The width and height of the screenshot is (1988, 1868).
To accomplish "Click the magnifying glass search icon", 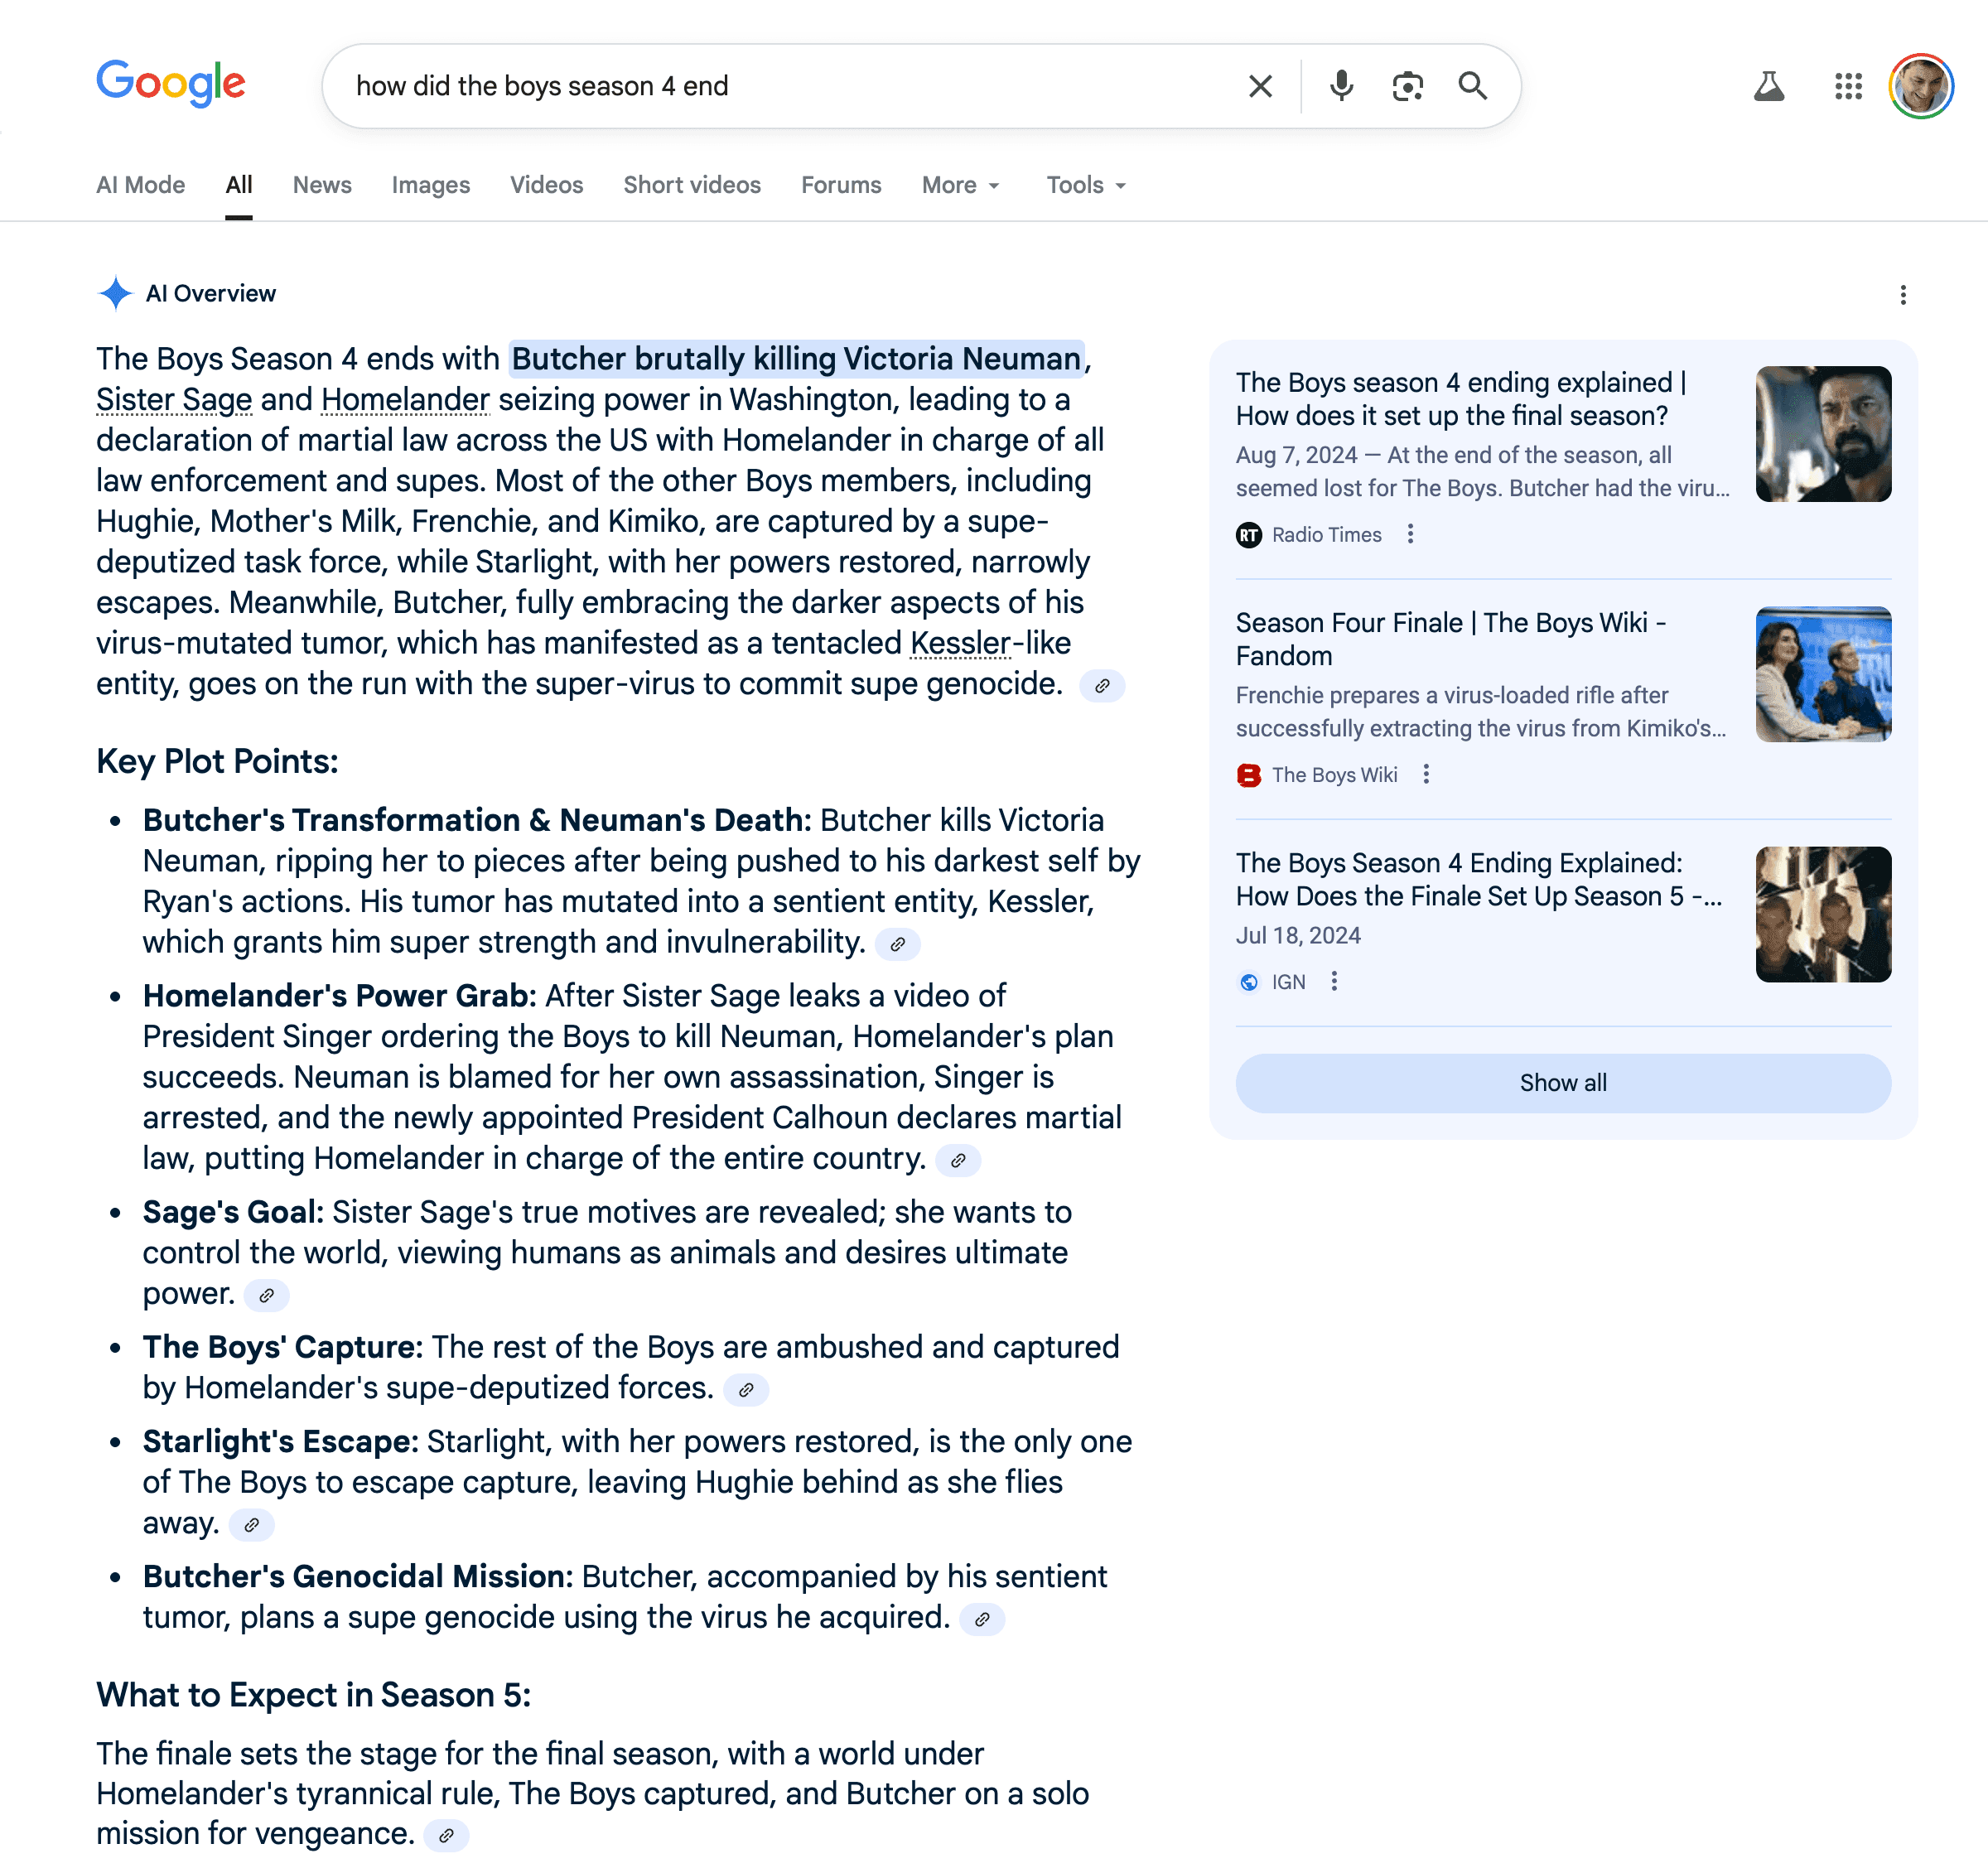I will point(1472,86).
